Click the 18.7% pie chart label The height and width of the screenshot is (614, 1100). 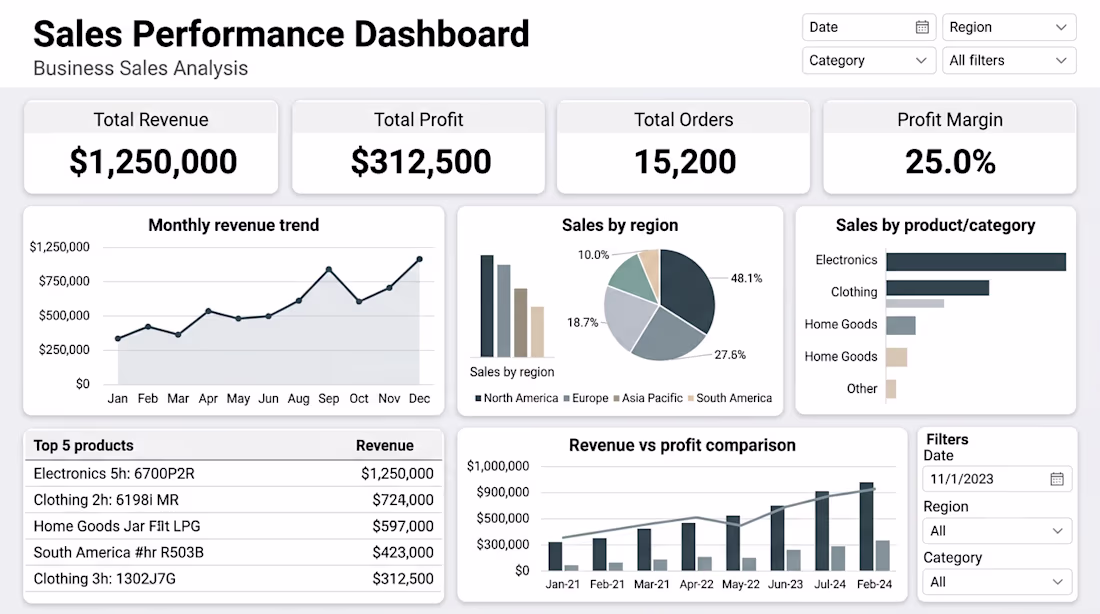[x=582, y=323]
